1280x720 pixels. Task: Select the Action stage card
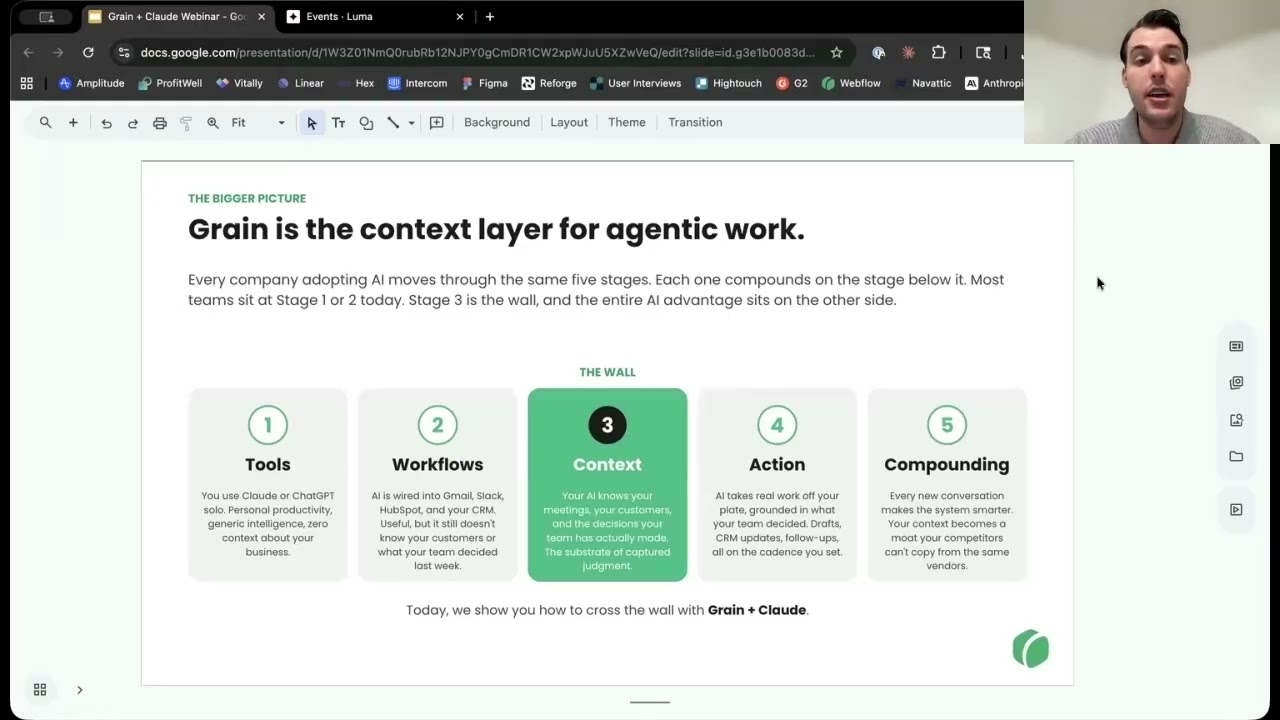click(x=777, y=484)
